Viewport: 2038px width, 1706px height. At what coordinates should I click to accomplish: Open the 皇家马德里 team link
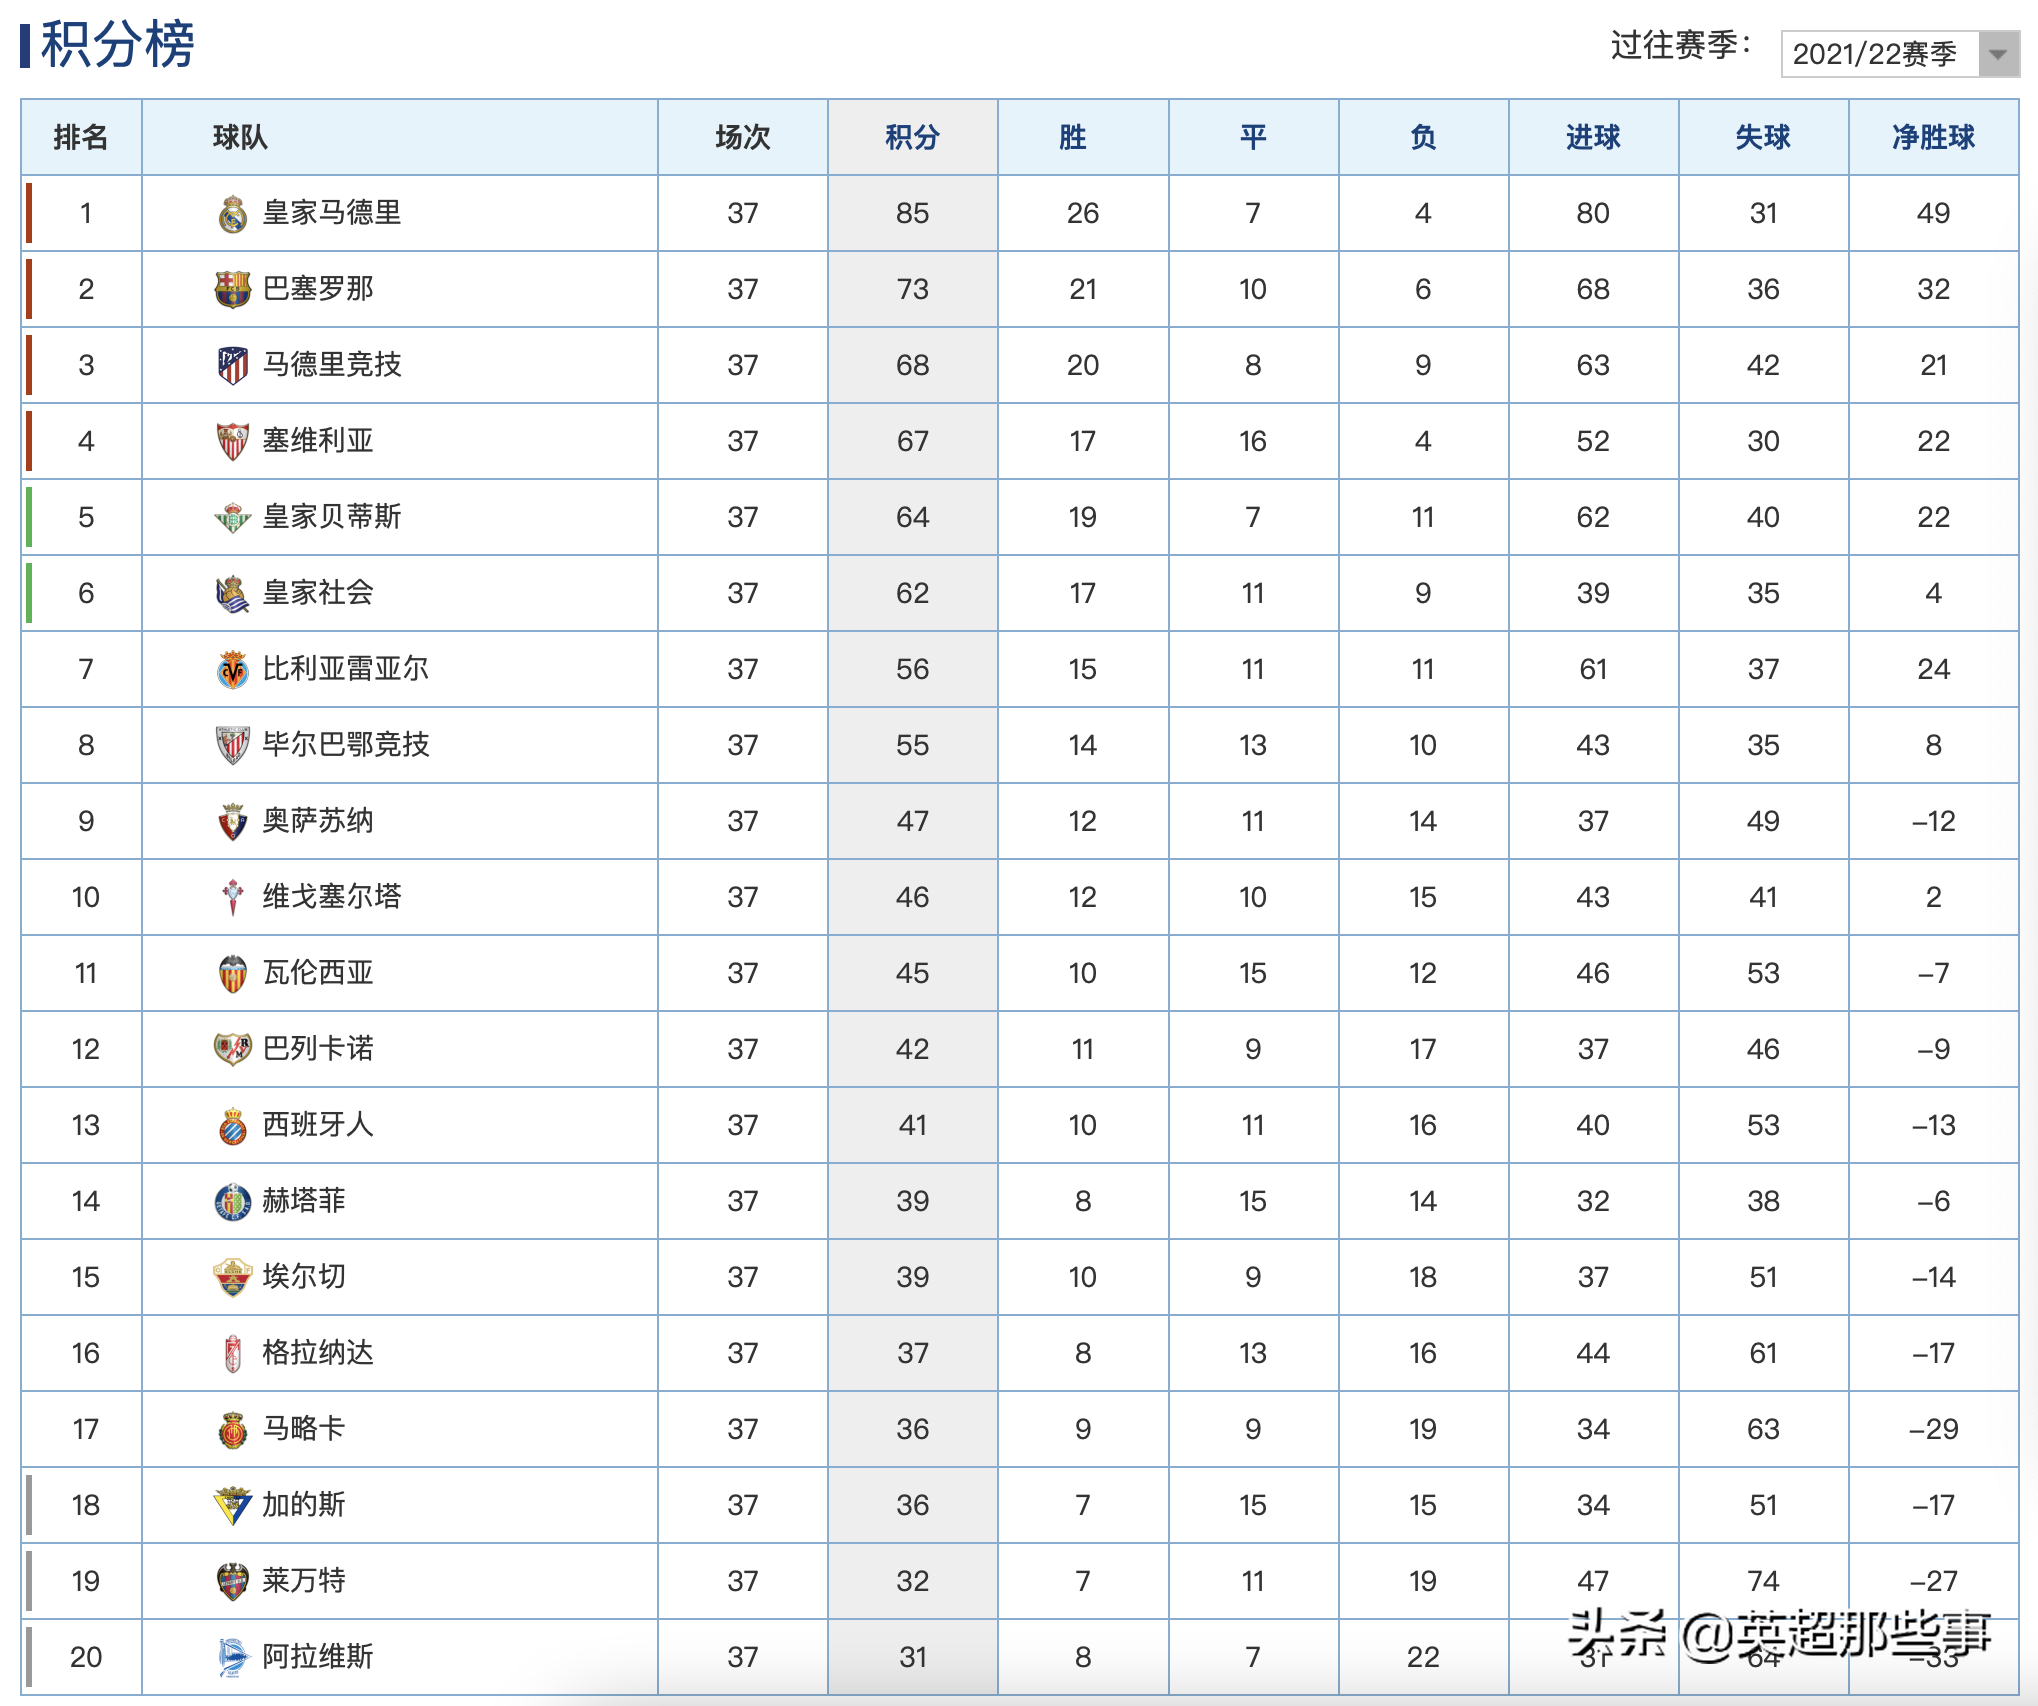(332, 213)
